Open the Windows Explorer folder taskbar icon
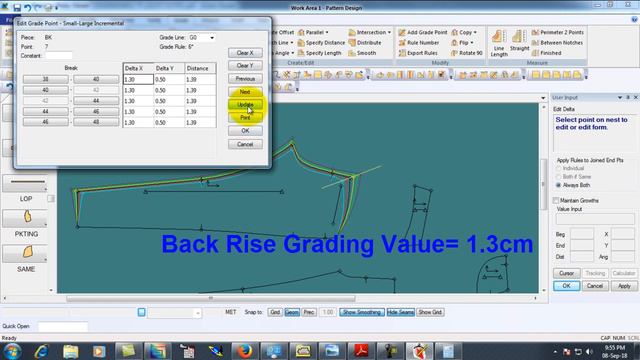 (70, 351)
